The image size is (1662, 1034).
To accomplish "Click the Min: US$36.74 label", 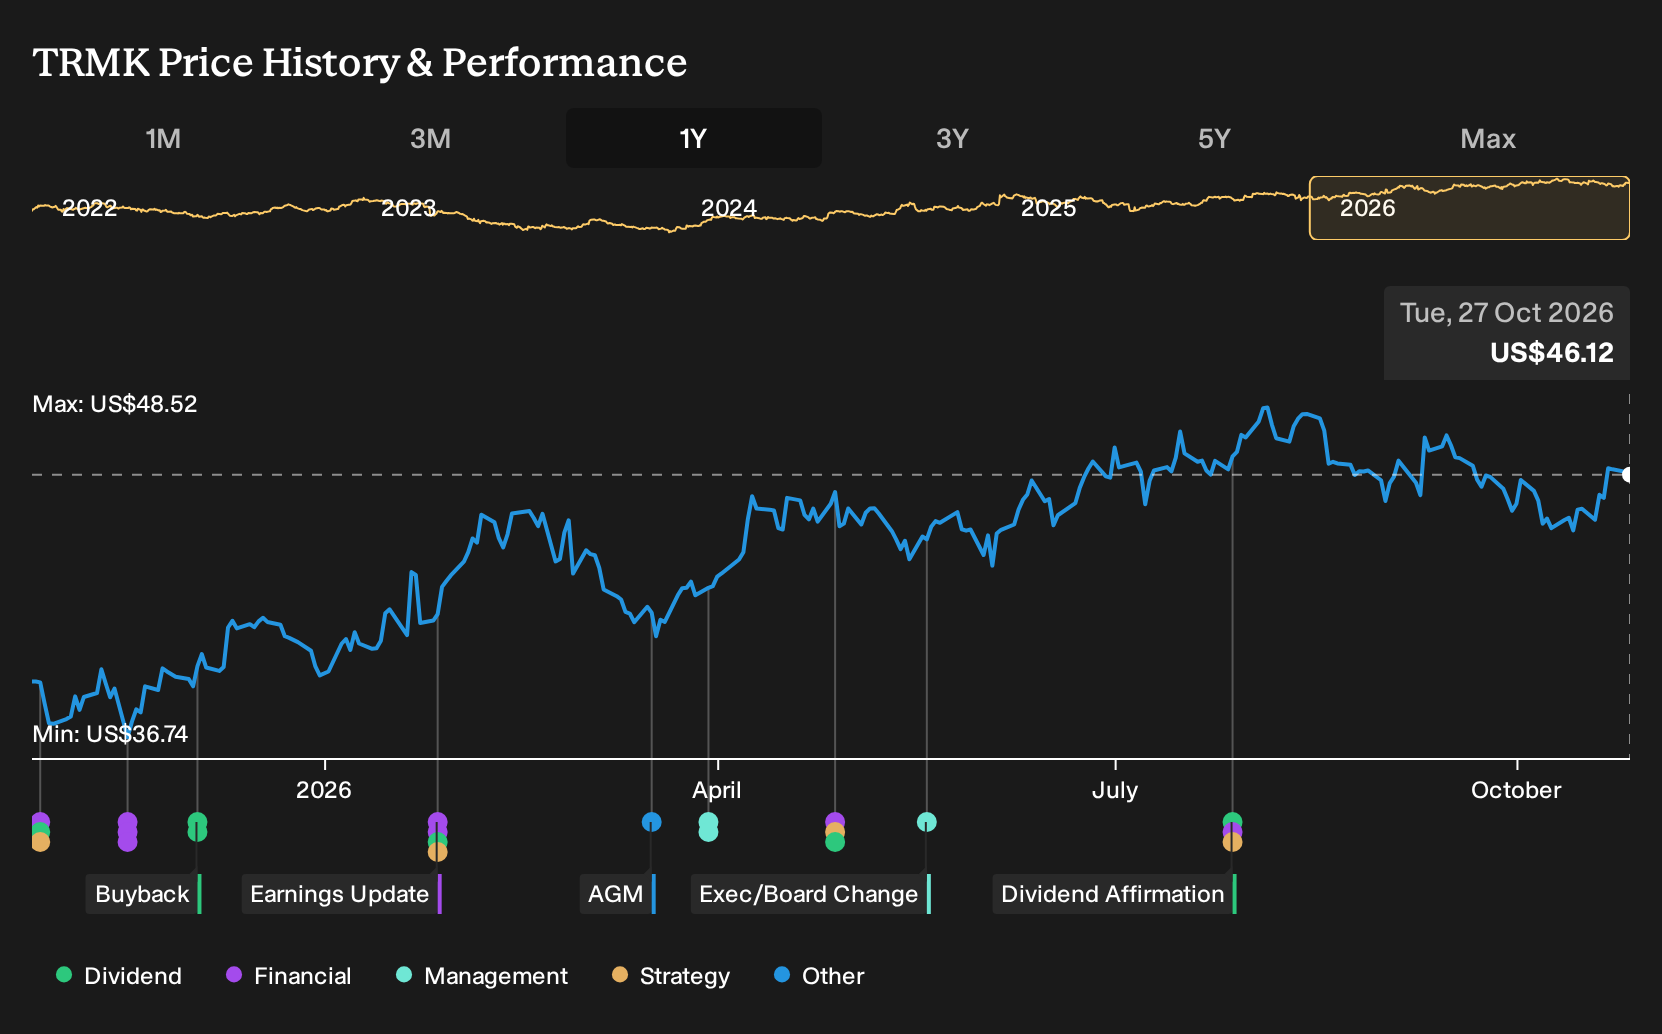I will coord(110,734).
